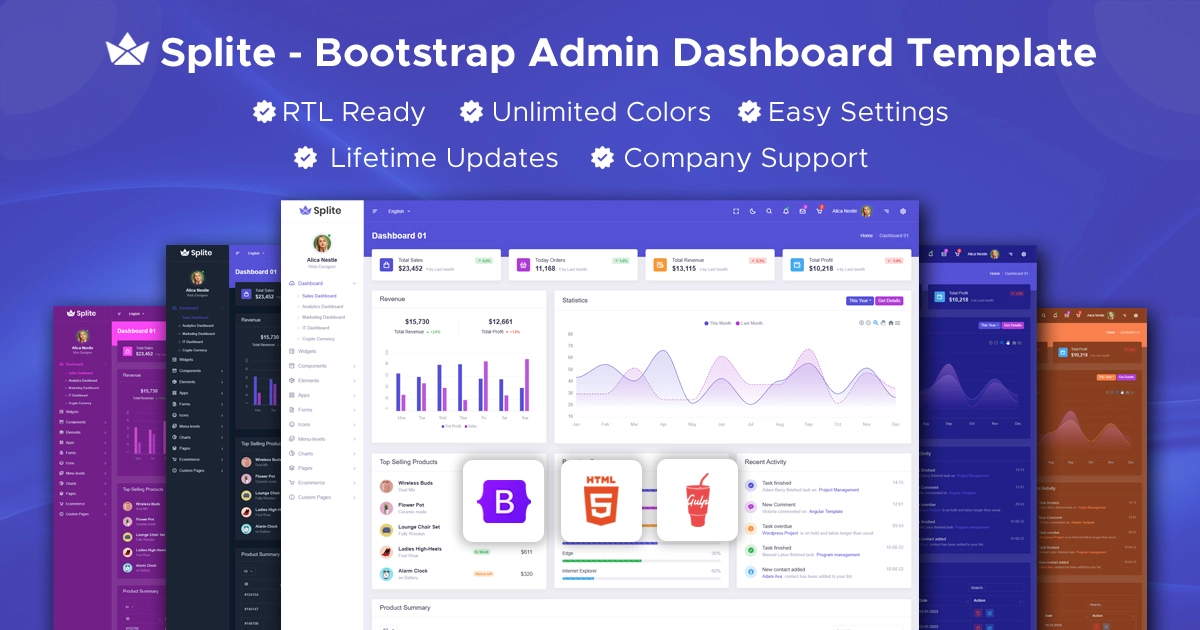Open mail envelope icon in white dashboard header
Image resolution: width=1200 pixels, height=630 pixels.
[x=802, y=211]
